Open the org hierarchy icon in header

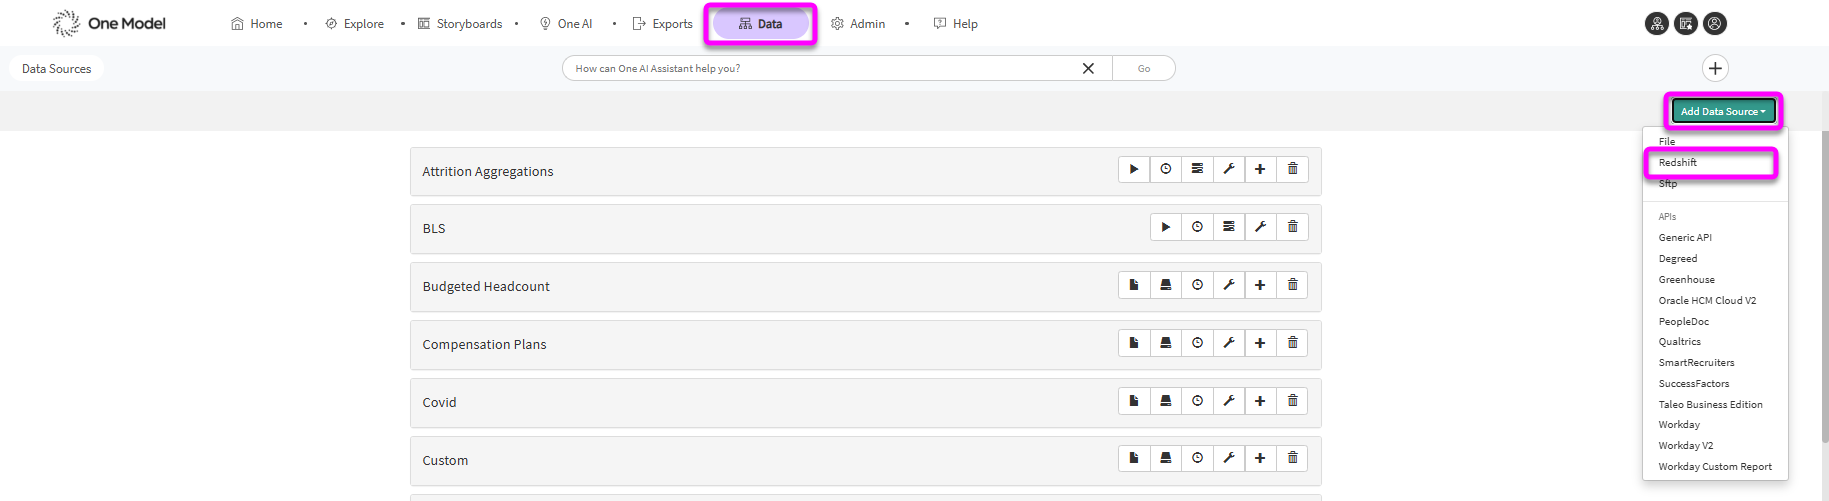tap(1657, 24)
